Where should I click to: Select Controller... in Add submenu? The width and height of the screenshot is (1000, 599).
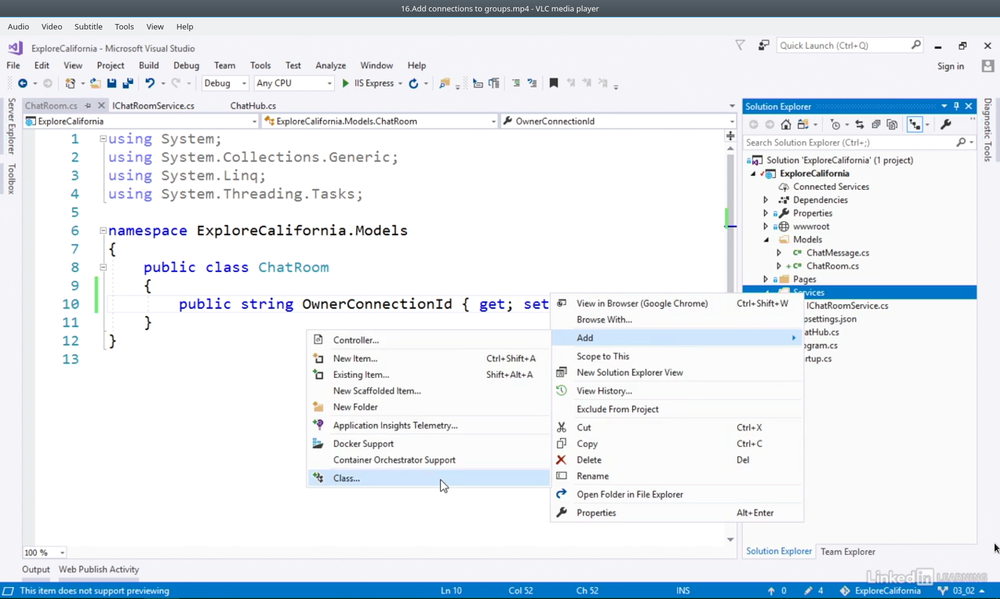[x=429, y=341]
